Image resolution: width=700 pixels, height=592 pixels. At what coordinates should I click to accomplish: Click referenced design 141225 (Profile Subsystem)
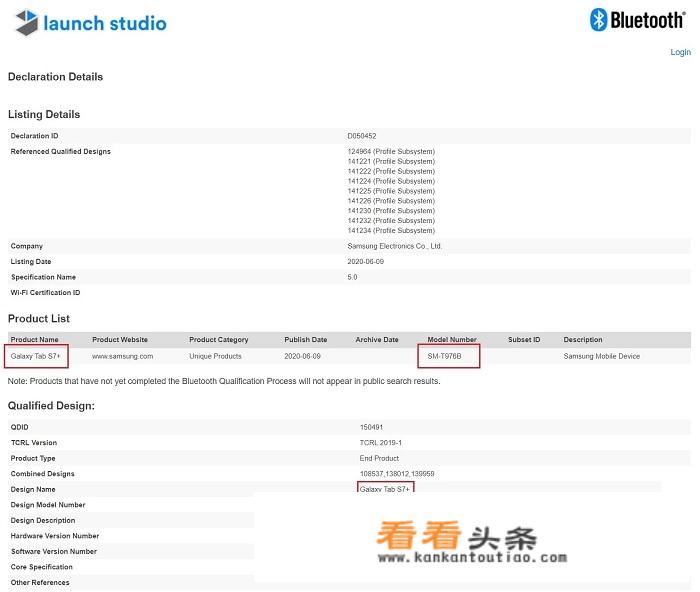click(391, 191)
